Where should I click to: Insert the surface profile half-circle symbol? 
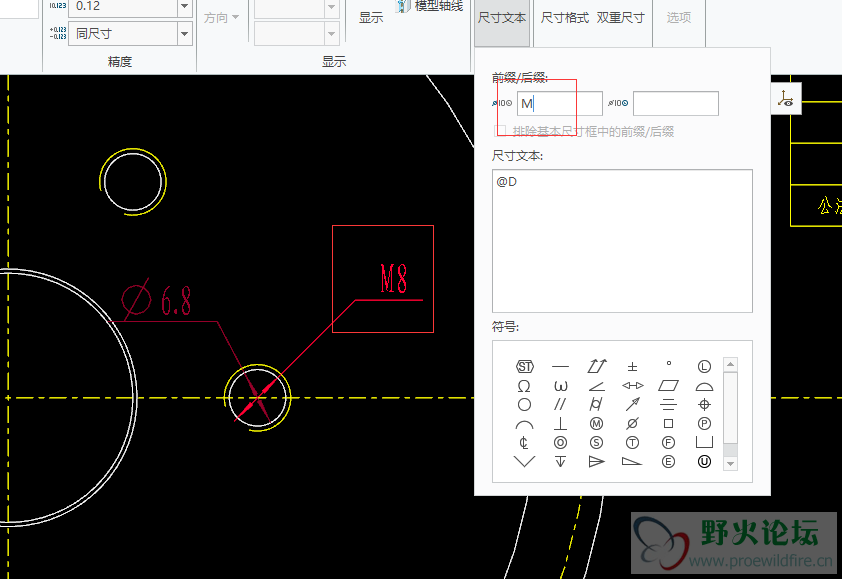pyautogui.click(x=704, y=387)
